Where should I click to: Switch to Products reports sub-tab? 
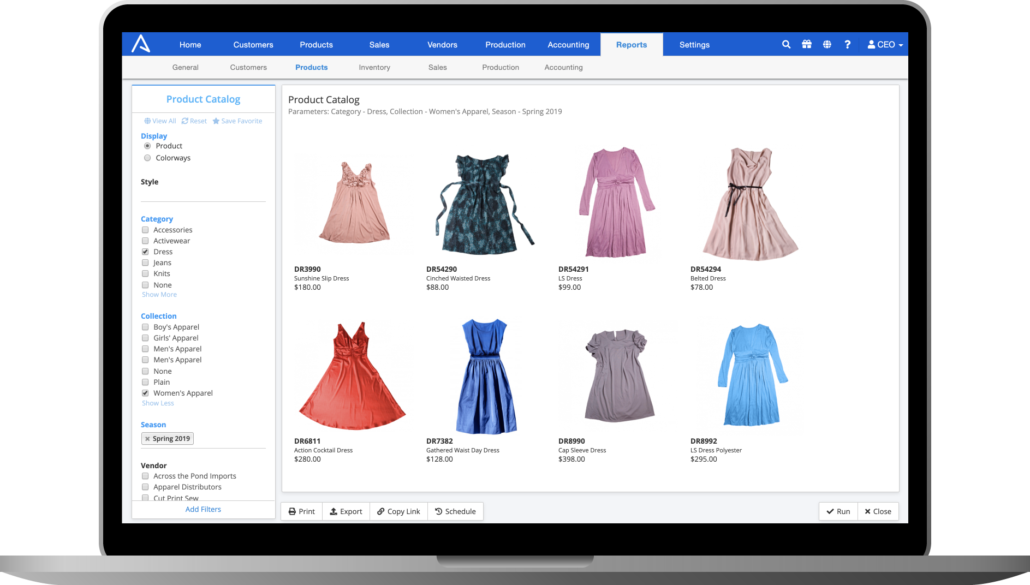(311, 67)
